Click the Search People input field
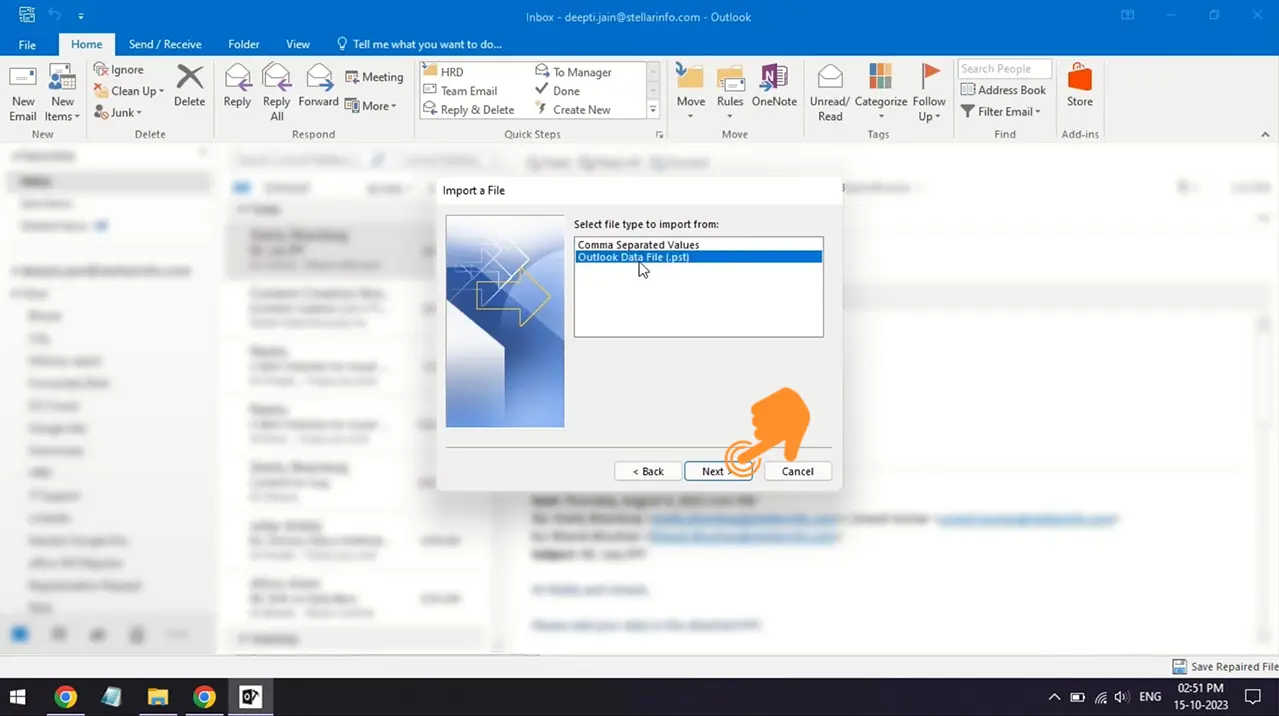The image size is (1279, 716). click(1004, 69)
